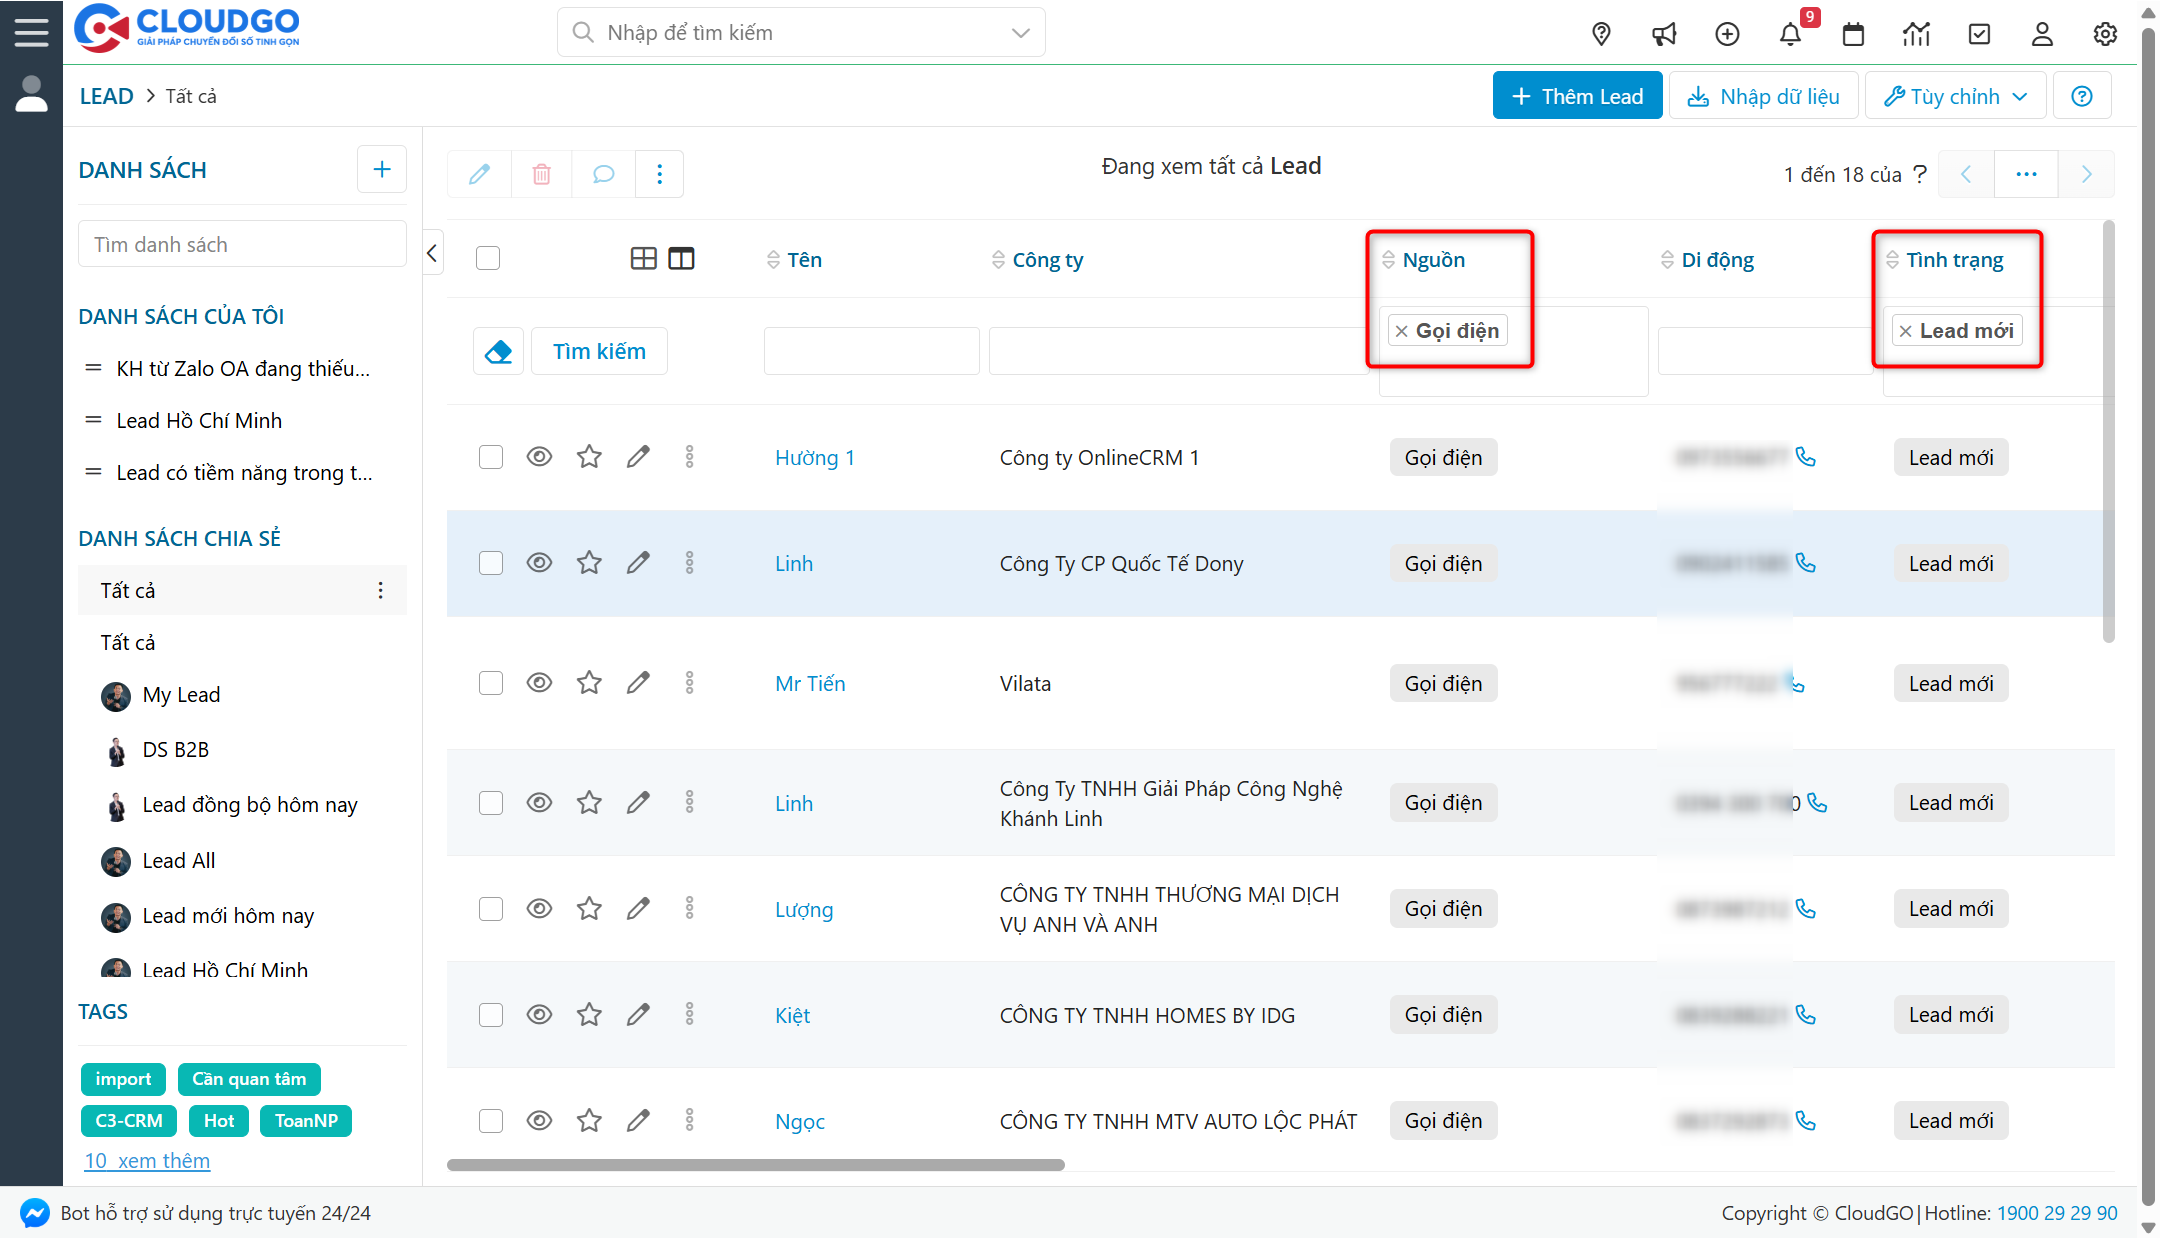2160x1238 pixels.
Task: Click pencil edit icon for Kiệt row
Action: pyautogui.click(x=638, y=1015)
